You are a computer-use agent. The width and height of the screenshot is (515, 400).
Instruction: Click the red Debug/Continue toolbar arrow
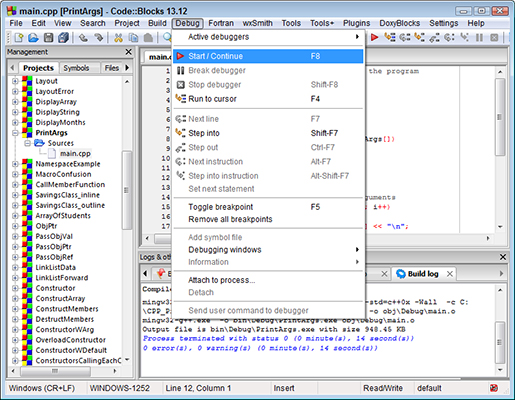[375, 37]
